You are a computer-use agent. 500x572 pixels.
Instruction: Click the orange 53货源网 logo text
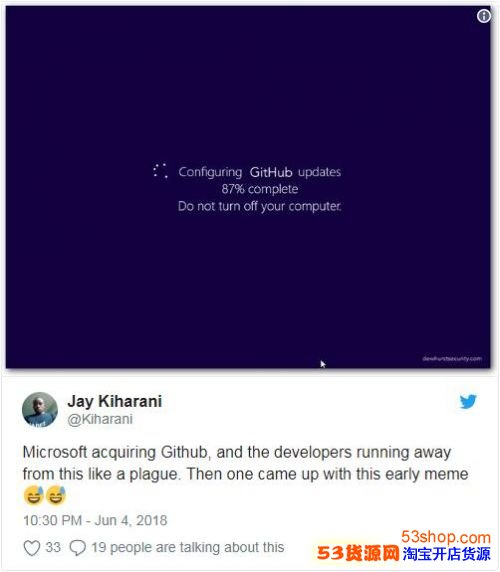(x=358, y=553)
